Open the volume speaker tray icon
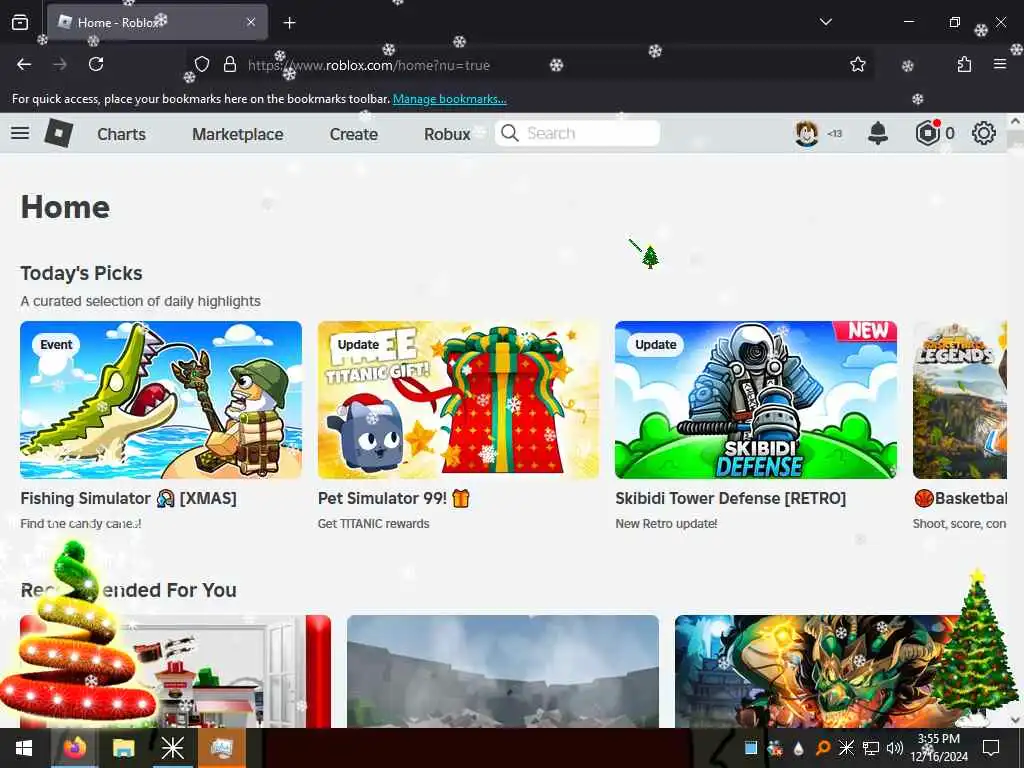The height and width of the screenshot is (768, 1024). click(895, 748)
